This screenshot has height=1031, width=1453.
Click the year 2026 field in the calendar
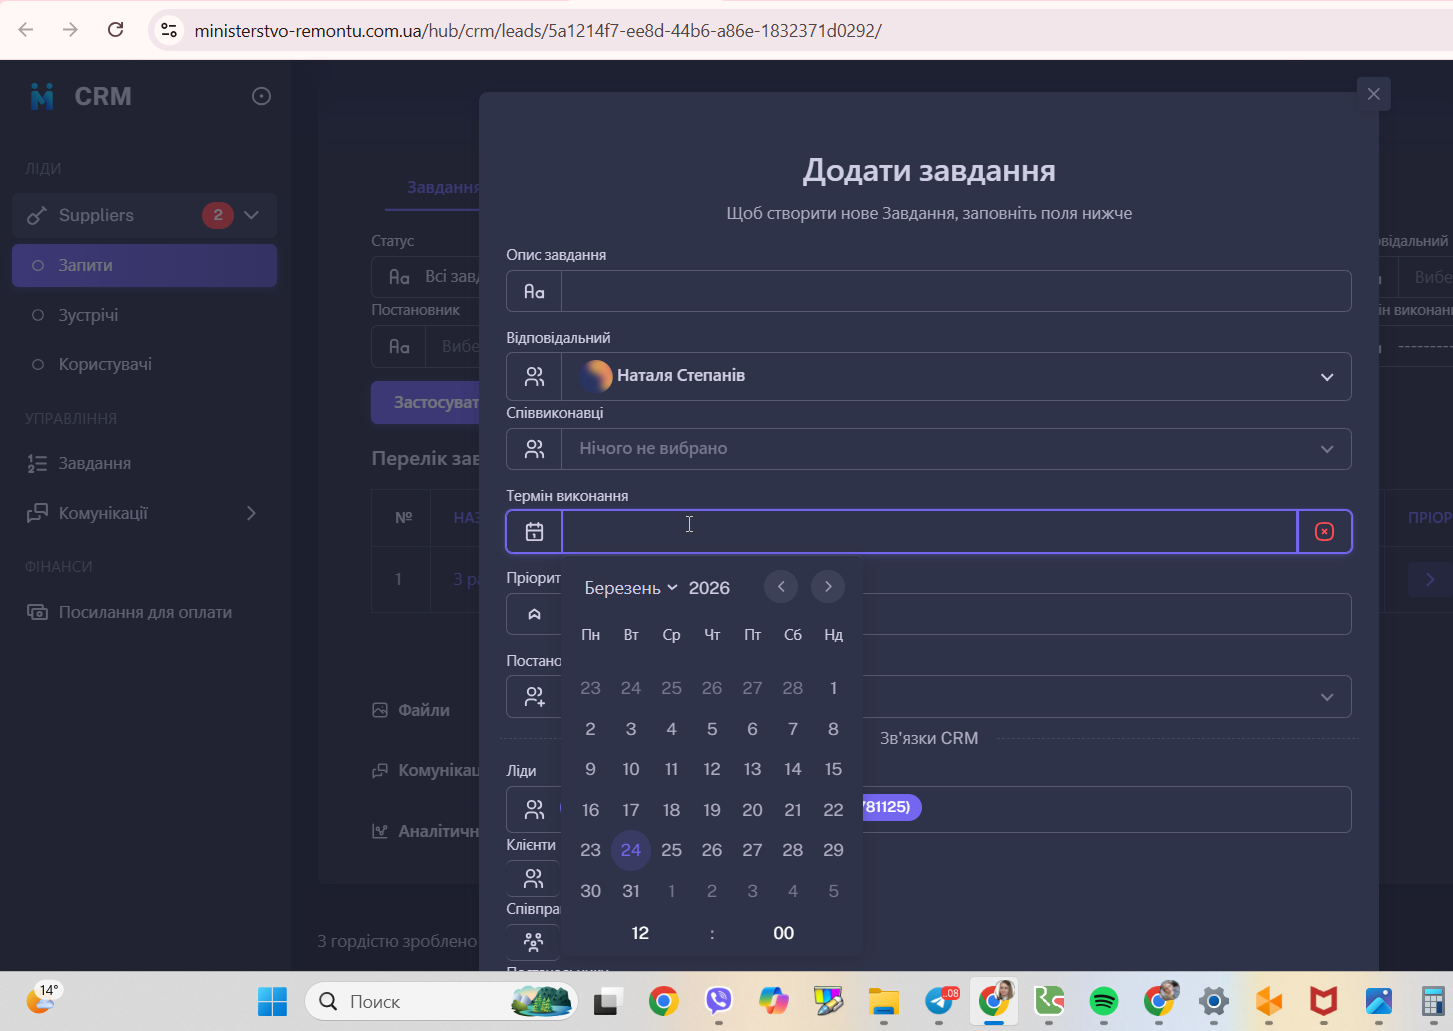(709, 588)
